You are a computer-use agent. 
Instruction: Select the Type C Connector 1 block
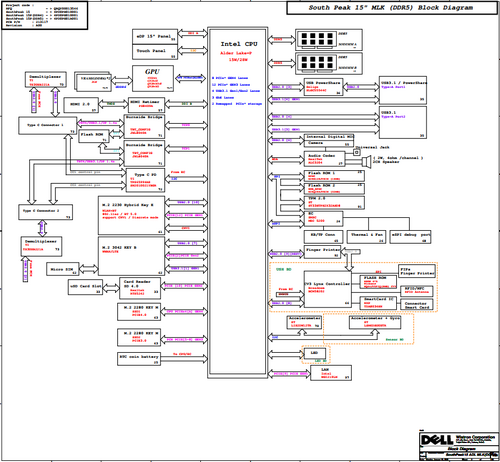[47, 126]
